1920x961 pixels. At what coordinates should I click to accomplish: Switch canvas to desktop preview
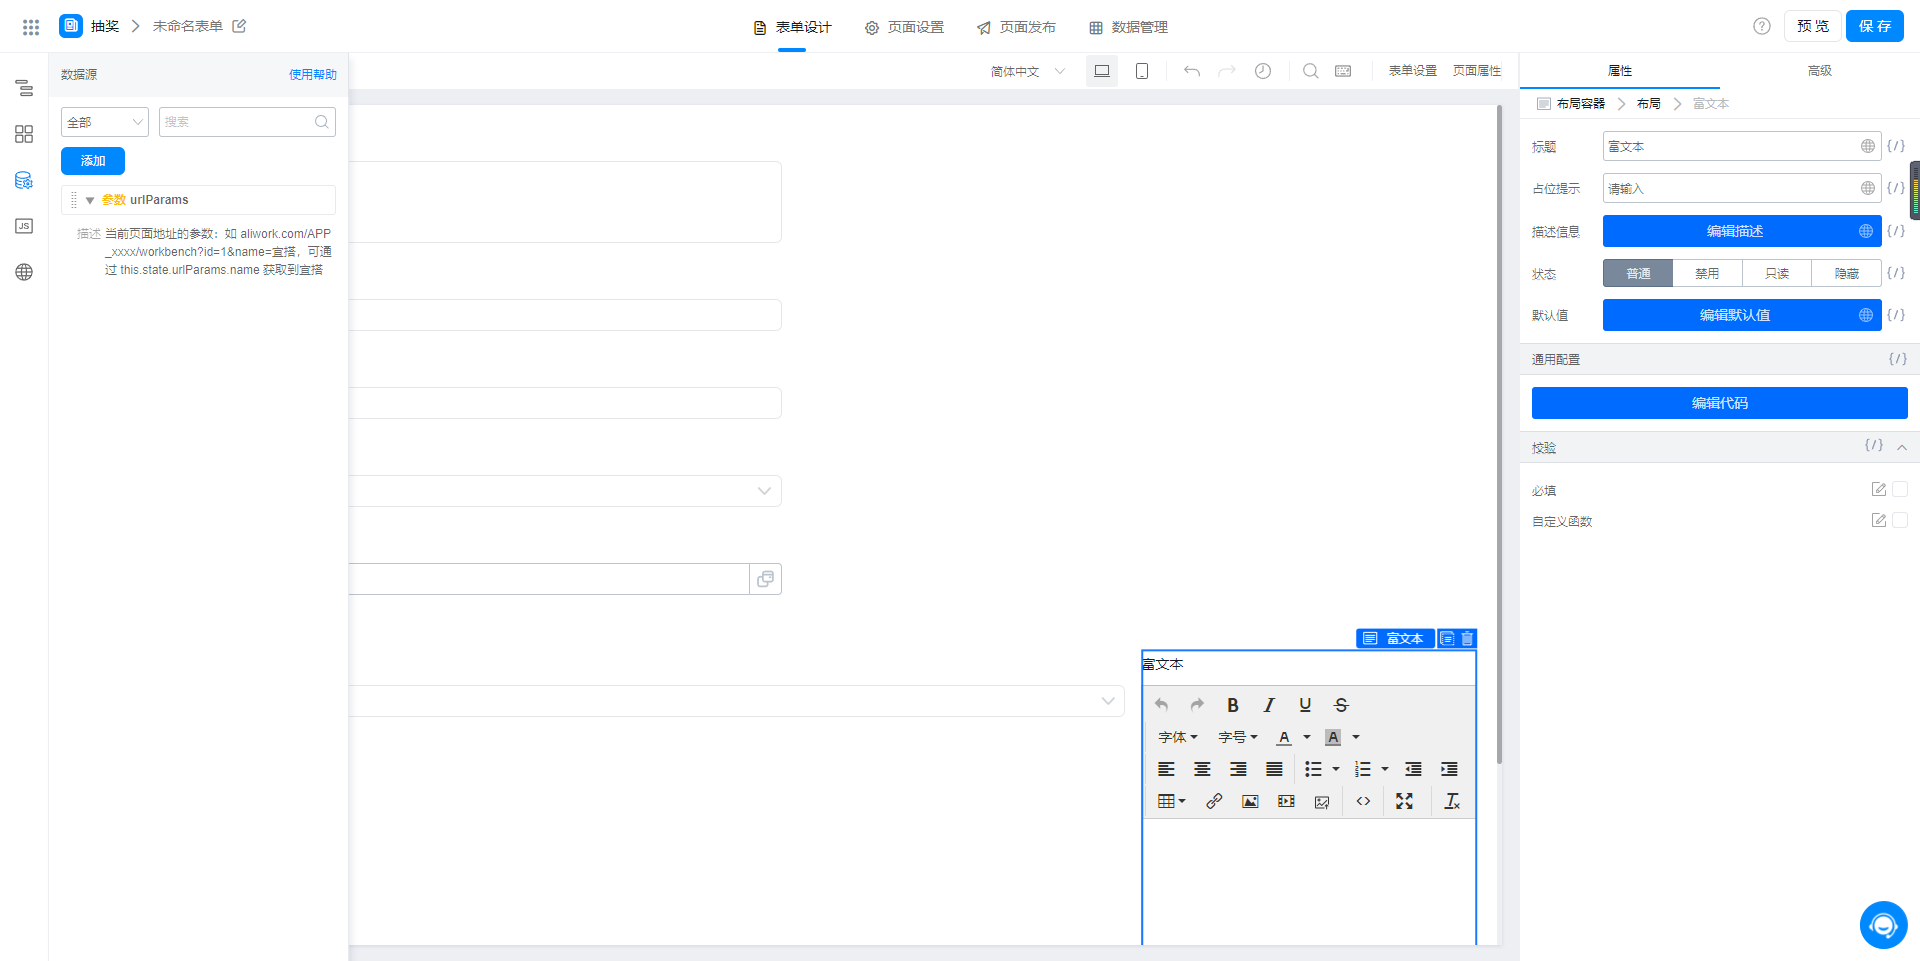click(x=1102, y=71)
